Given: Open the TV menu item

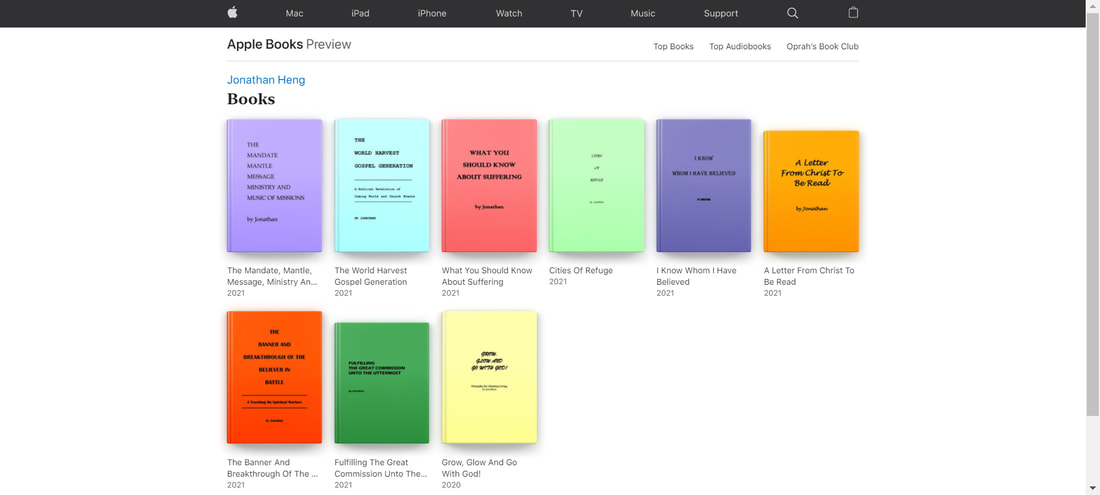Looking at the screenshot, I should (x=577, y=13).
